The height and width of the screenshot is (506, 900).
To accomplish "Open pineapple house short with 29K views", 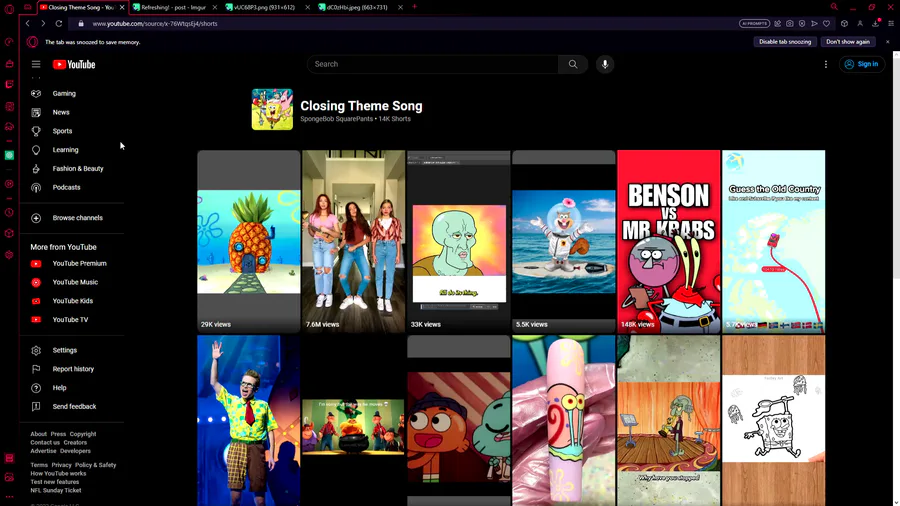I will (249, 242).
